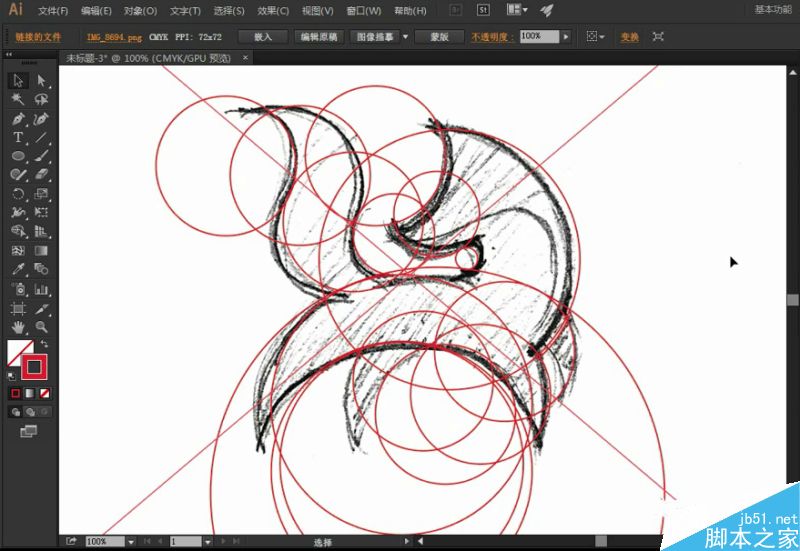Image resolution: width=800 pixels, height=551 pixels.
Task: Set paint mode to Color
Action: (15, 393)
